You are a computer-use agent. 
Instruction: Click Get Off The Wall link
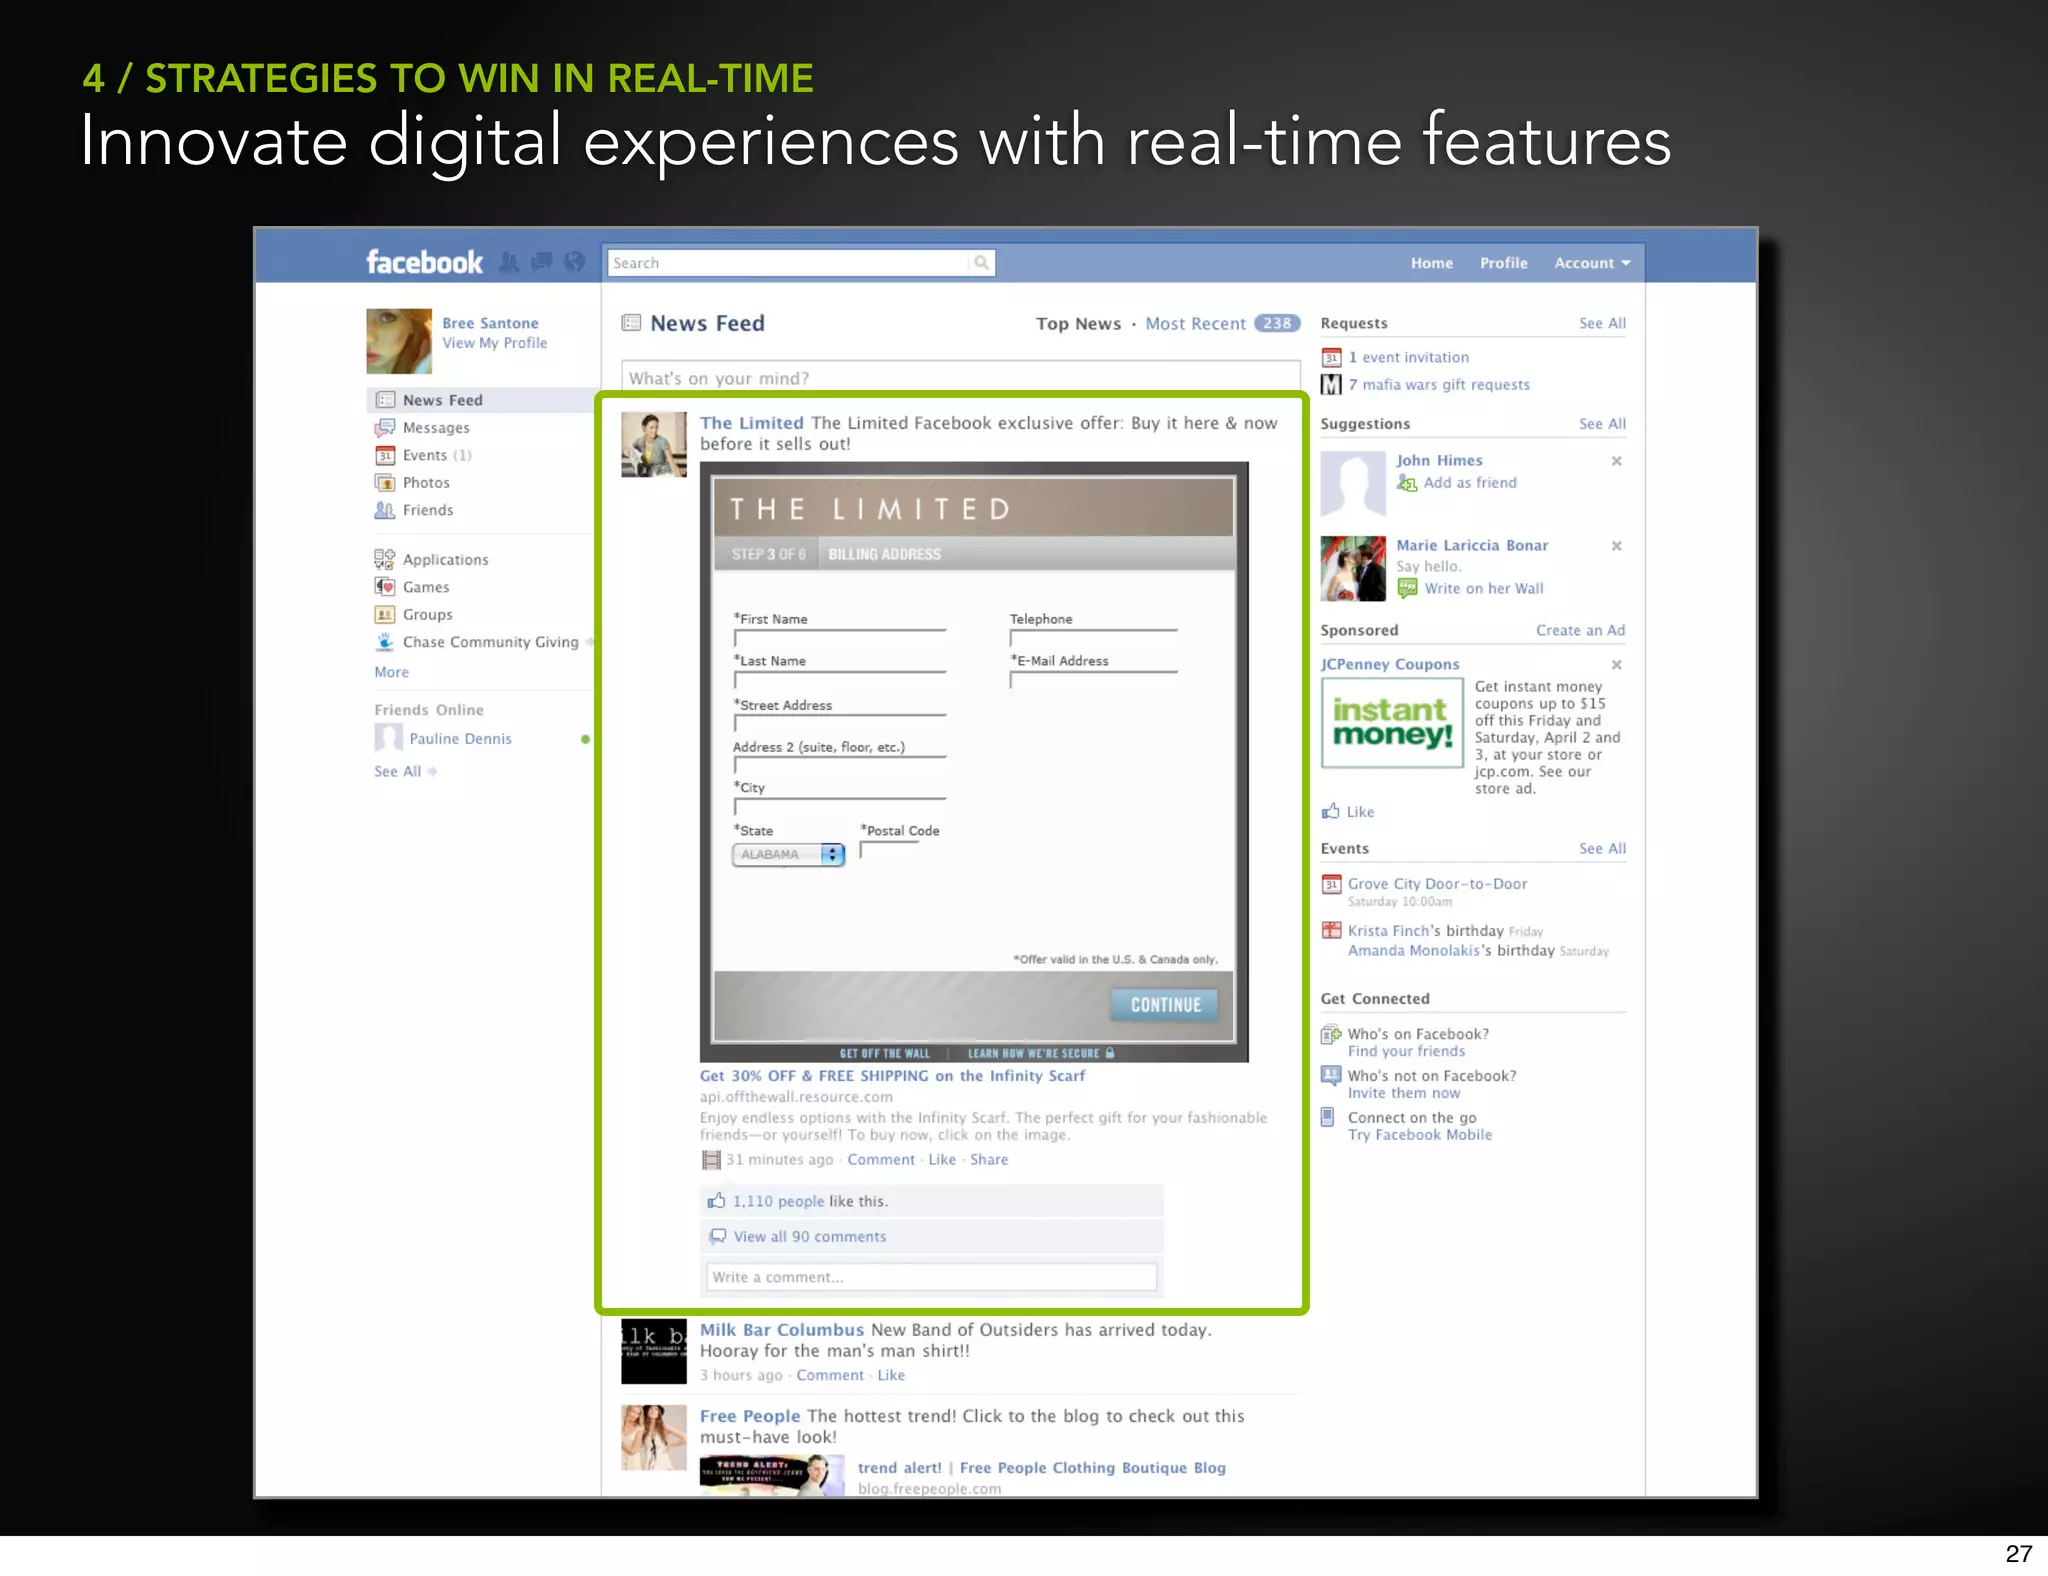tap(884, 1053)
